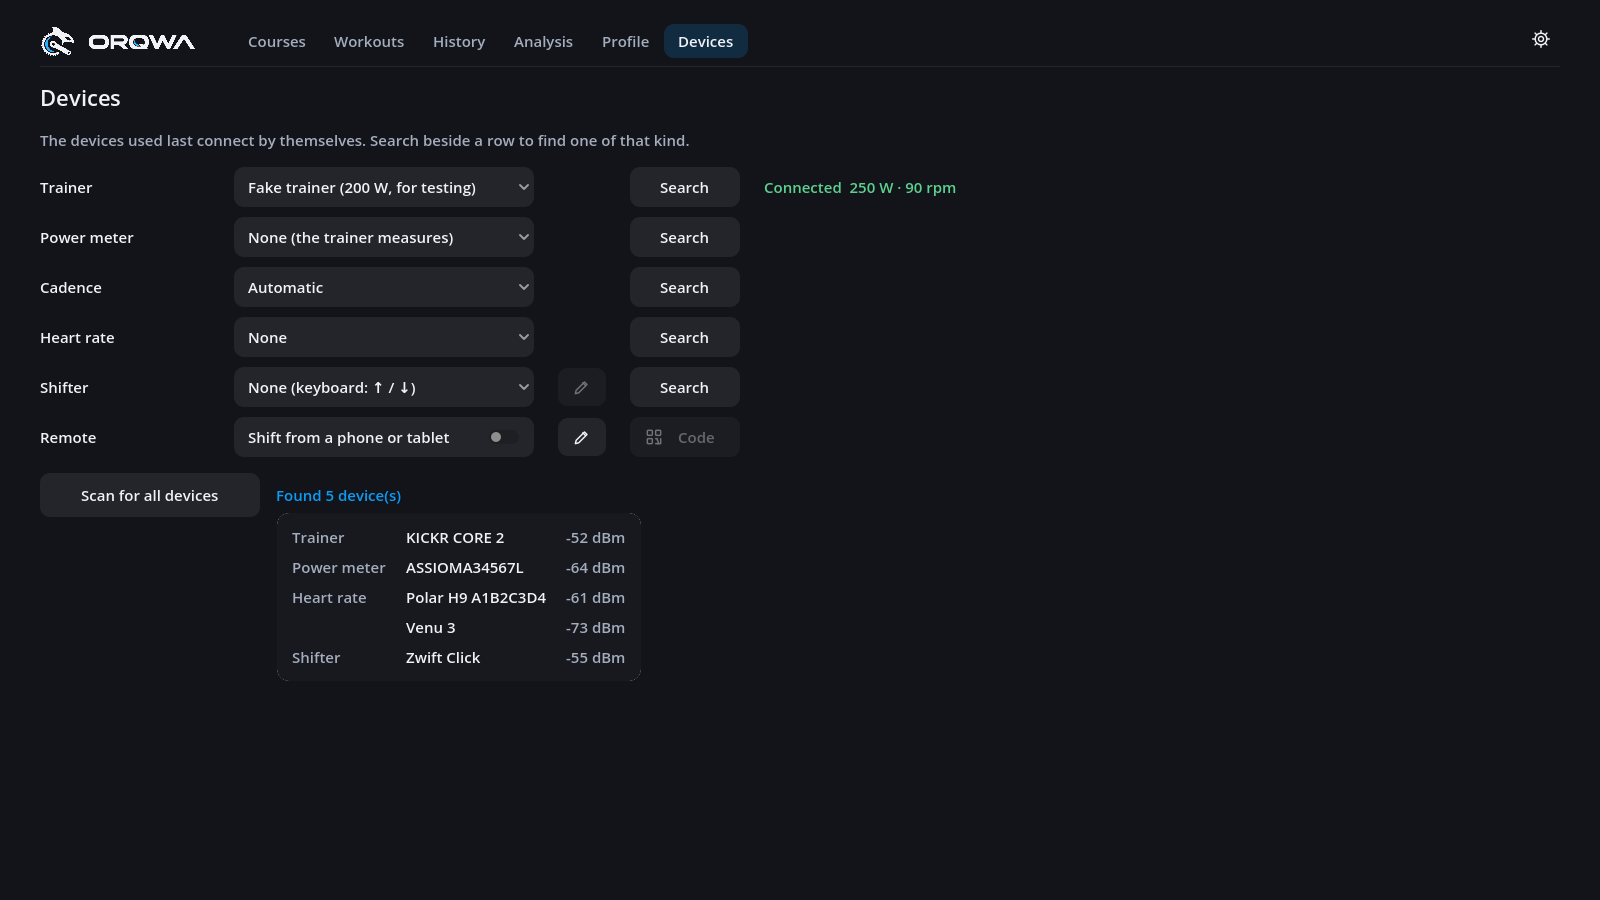Switch to the History tab
Image resolution: width=1600 pixels, height=900 pixels.
[459, 41]
